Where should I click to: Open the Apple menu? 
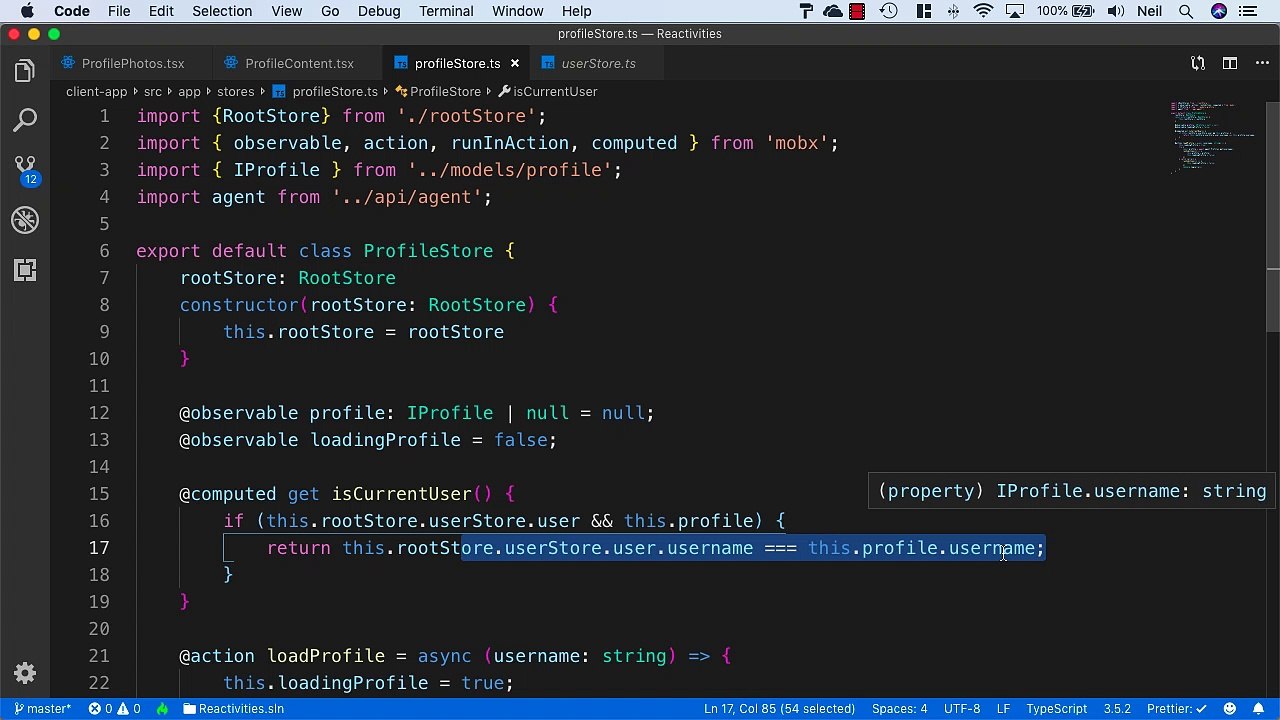[x=27, y=11]
